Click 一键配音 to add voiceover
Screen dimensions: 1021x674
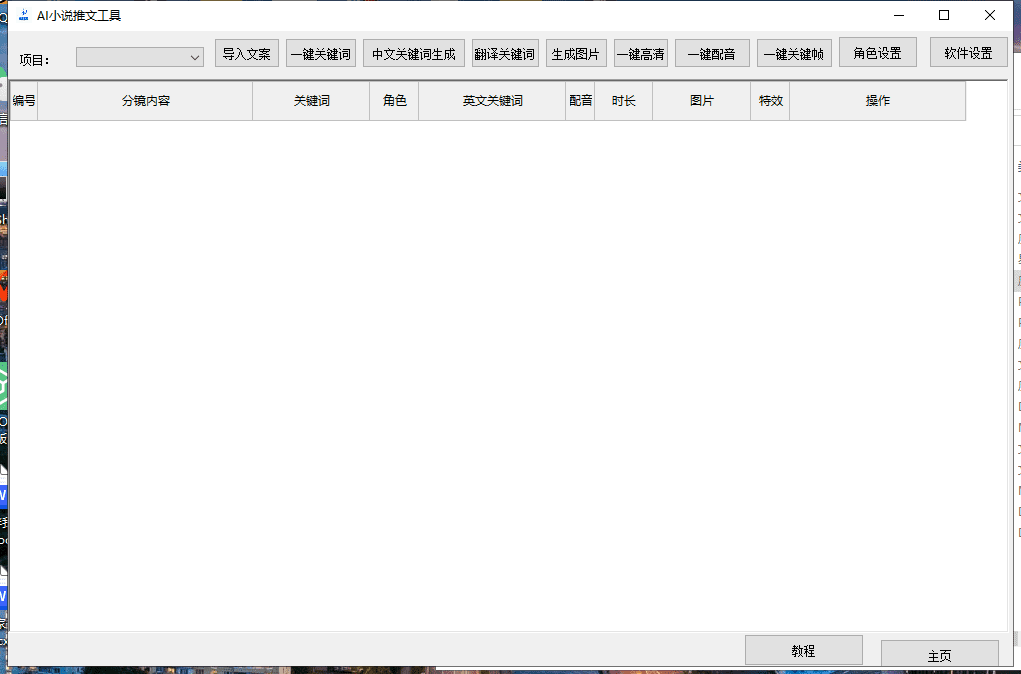click(x=712, y=53)
